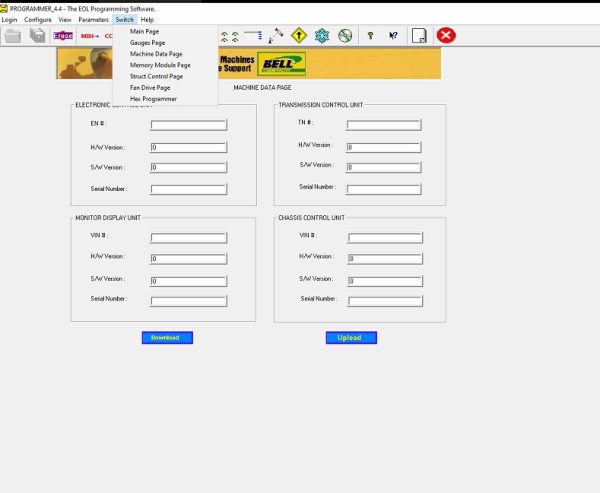Click the BELL logo in banner

(282, 64)
